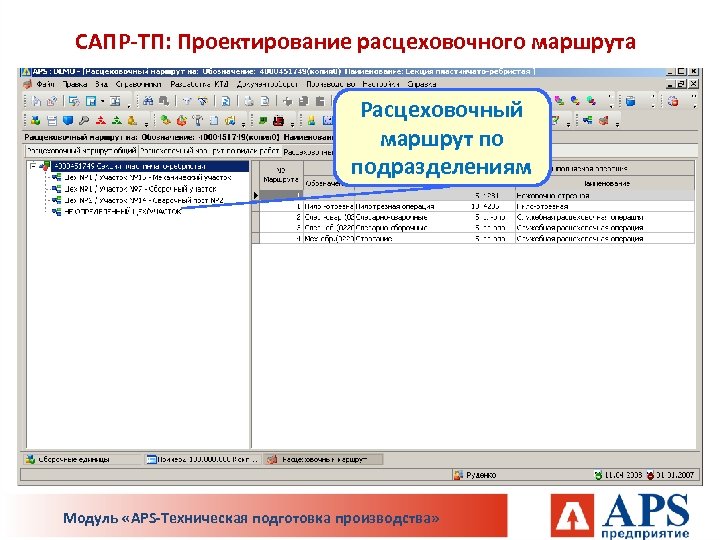
Task: Select row header of the first table row
Action: point(256,196)
